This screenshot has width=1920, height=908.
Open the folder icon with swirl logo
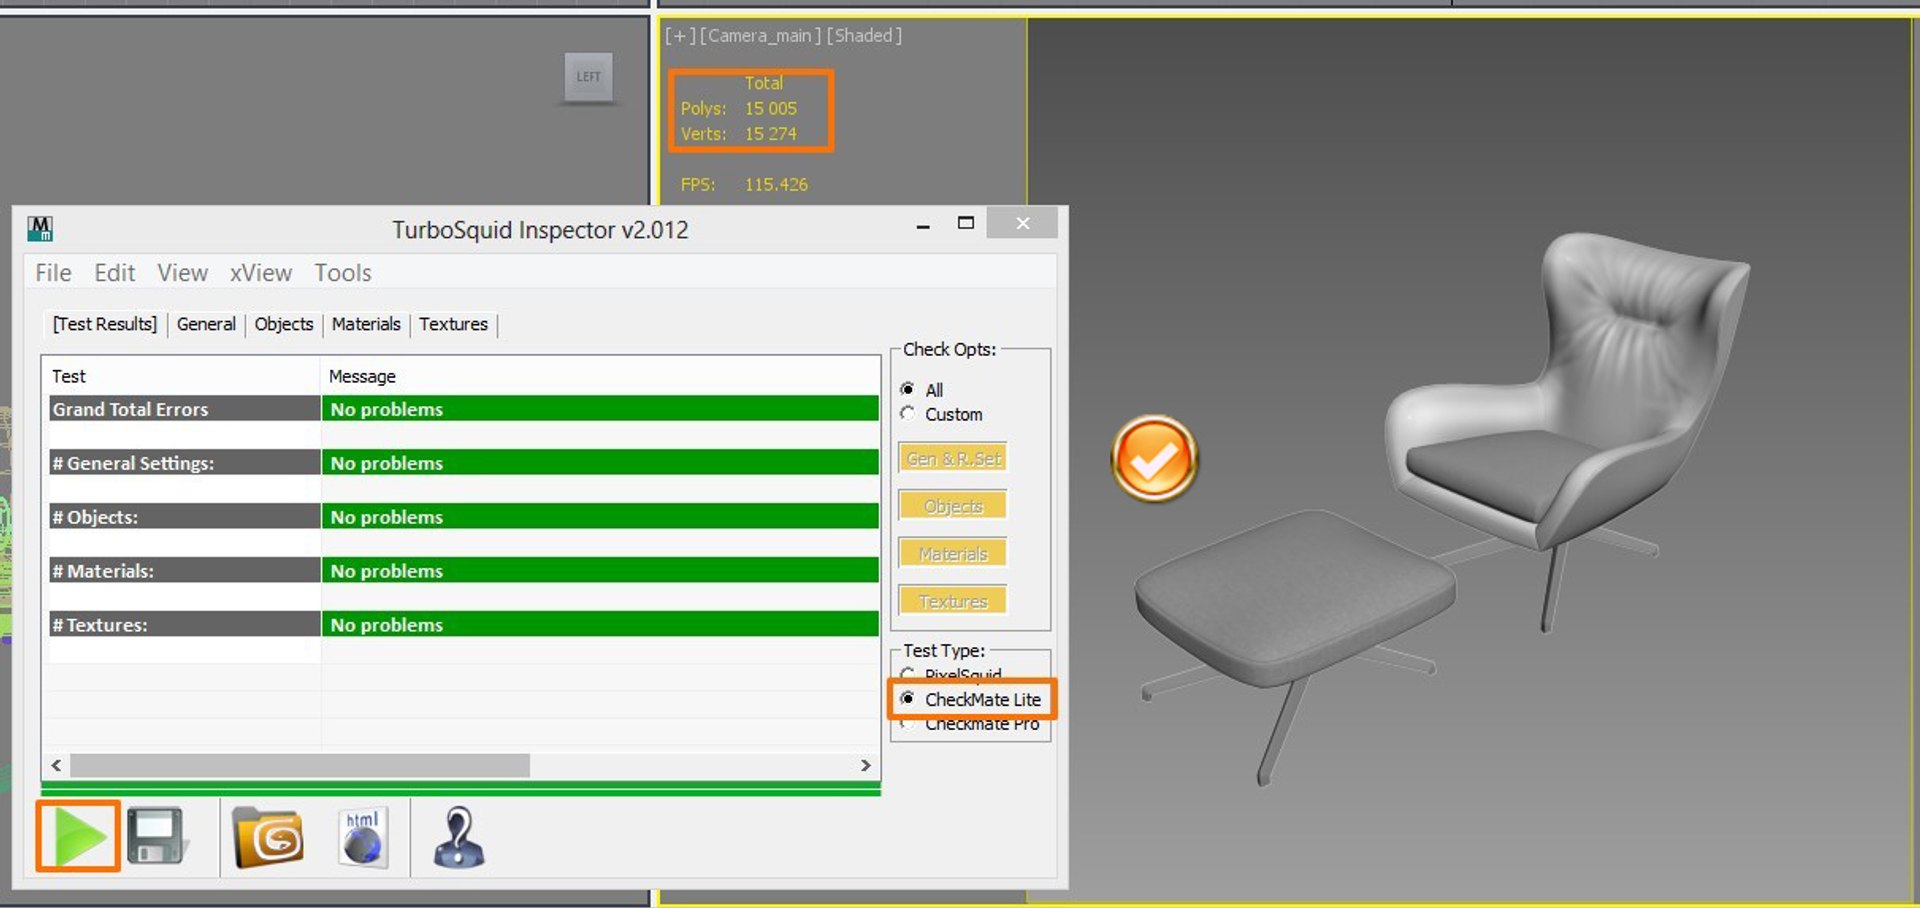click(x=267, y=837)
